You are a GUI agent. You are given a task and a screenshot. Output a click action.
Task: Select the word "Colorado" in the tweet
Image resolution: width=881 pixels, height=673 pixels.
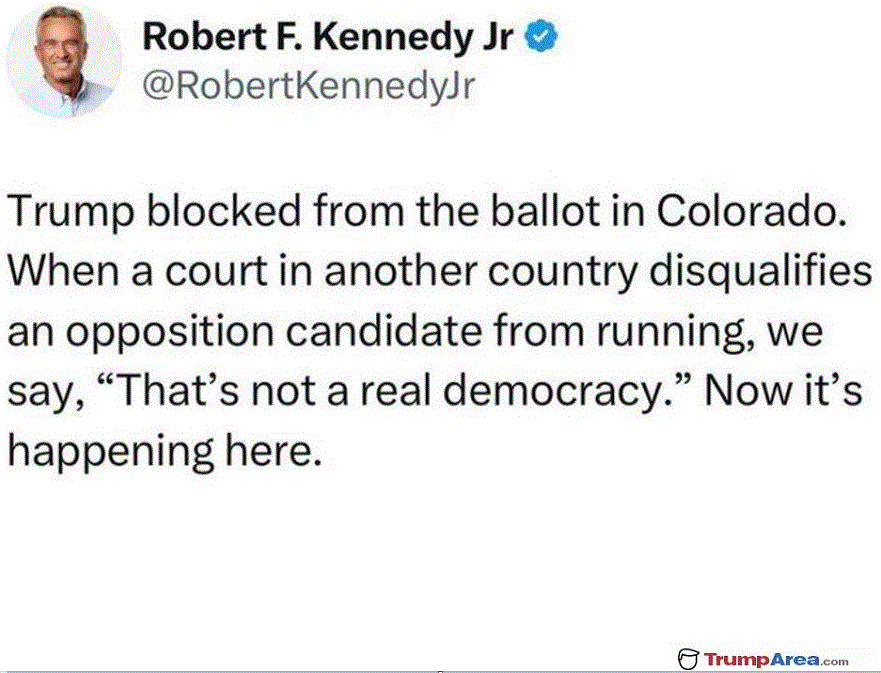(751, 211)
